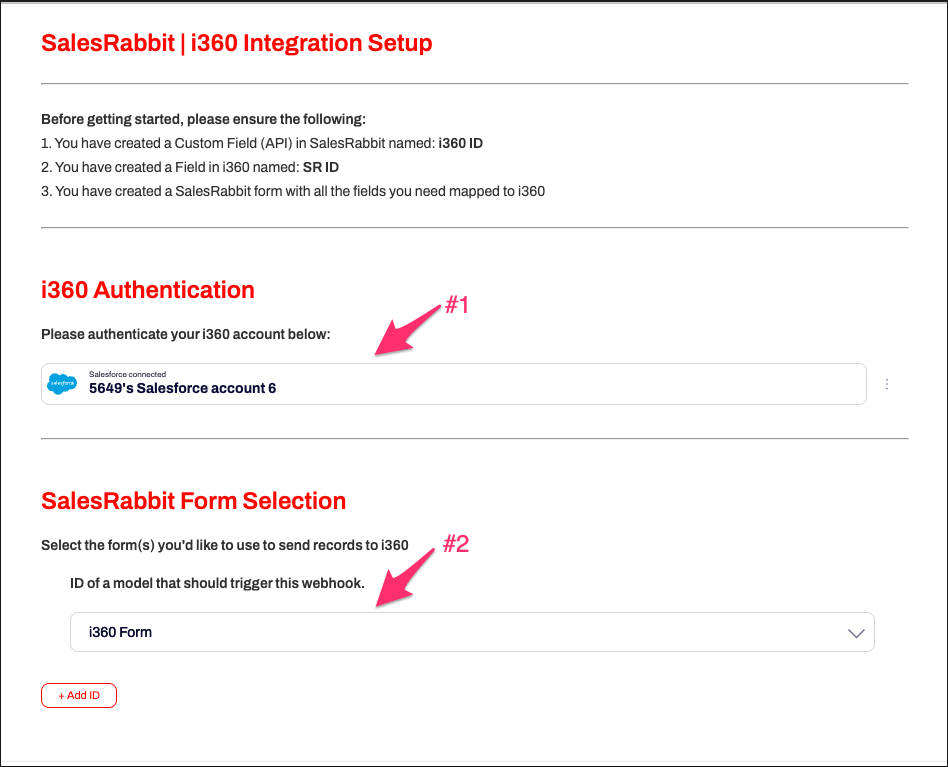
Task: Click the pink "#2" annotation label
Action: [456, 545]
